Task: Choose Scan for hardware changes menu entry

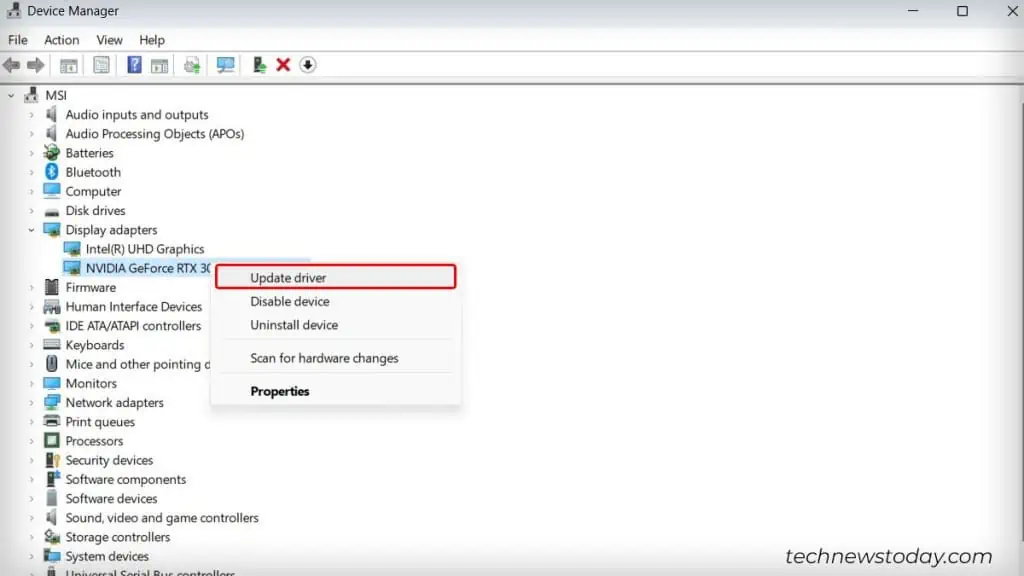Action: pos(335,358)
